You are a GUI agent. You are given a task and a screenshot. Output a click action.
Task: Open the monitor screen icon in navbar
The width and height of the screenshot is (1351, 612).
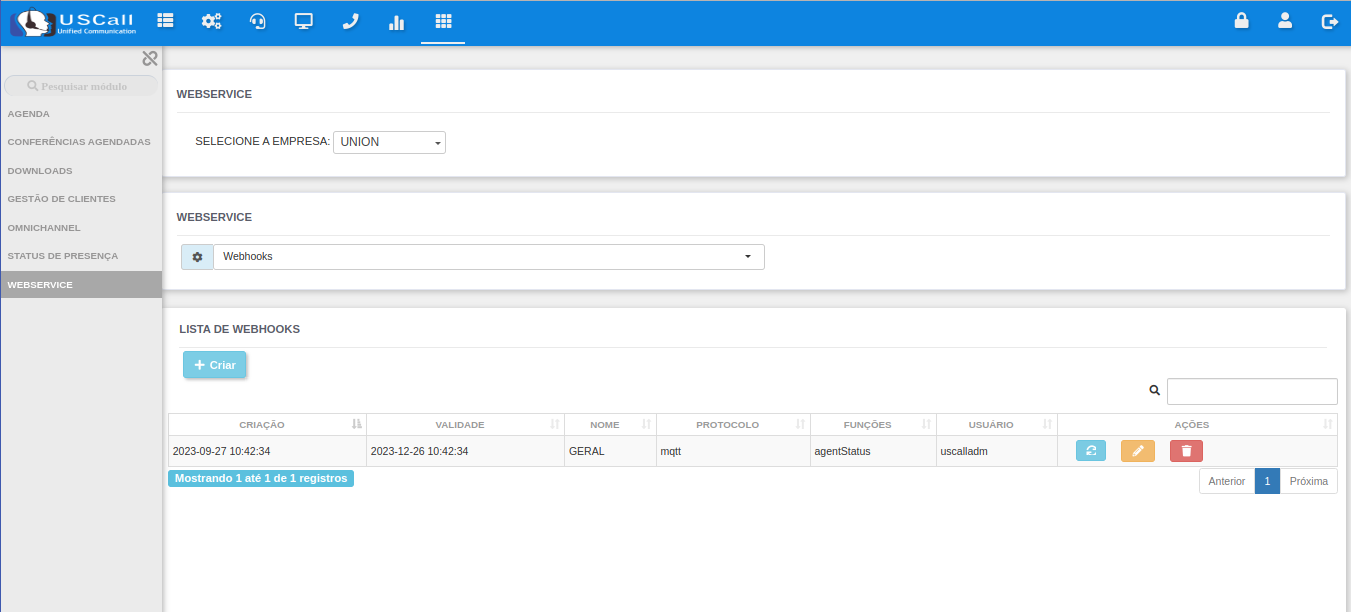(304, 21)
